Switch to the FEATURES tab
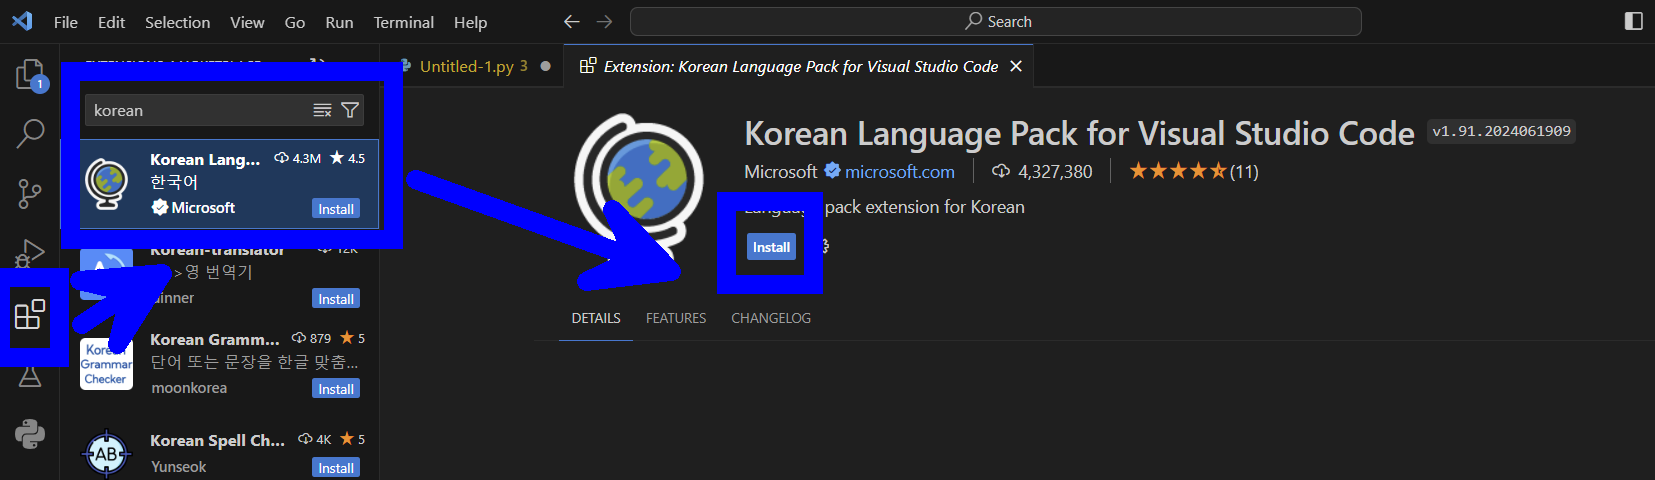 (676, 318)
